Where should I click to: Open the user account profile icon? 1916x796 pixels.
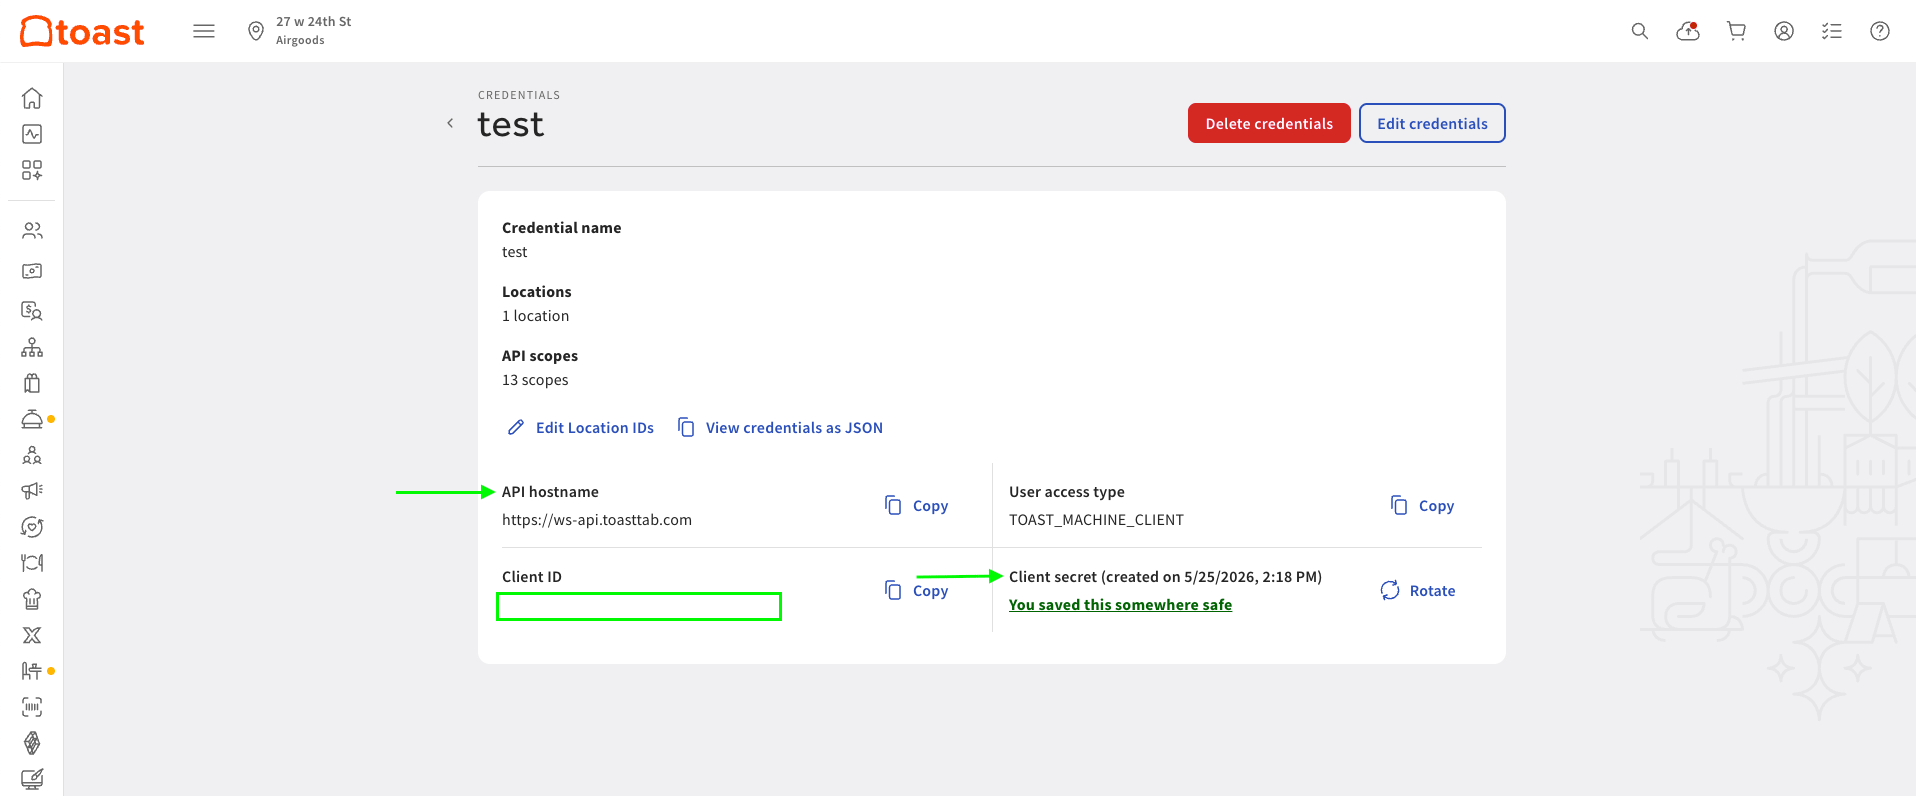point(1784,31)
